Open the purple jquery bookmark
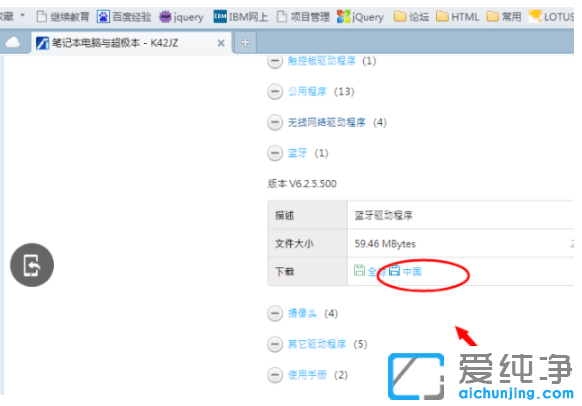The height and width of the screenshot is (406, 582). [181, 17]
